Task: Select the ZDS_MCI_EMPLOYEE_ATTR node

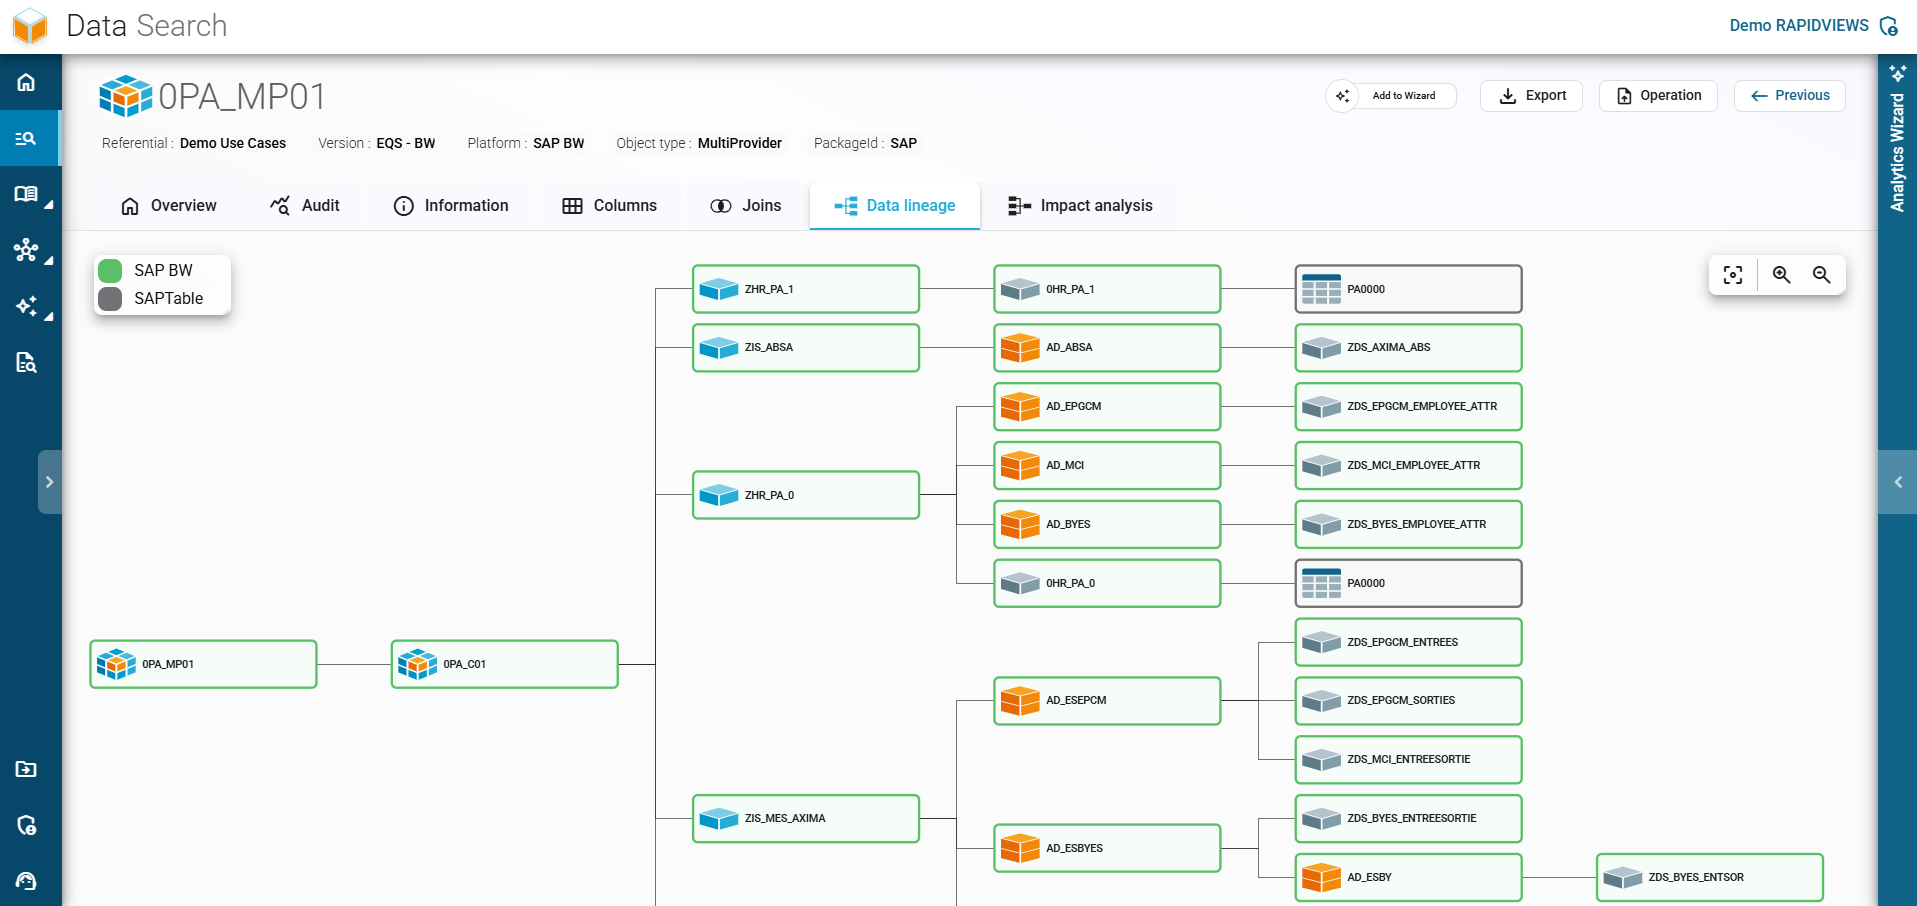Action: 1408,465
